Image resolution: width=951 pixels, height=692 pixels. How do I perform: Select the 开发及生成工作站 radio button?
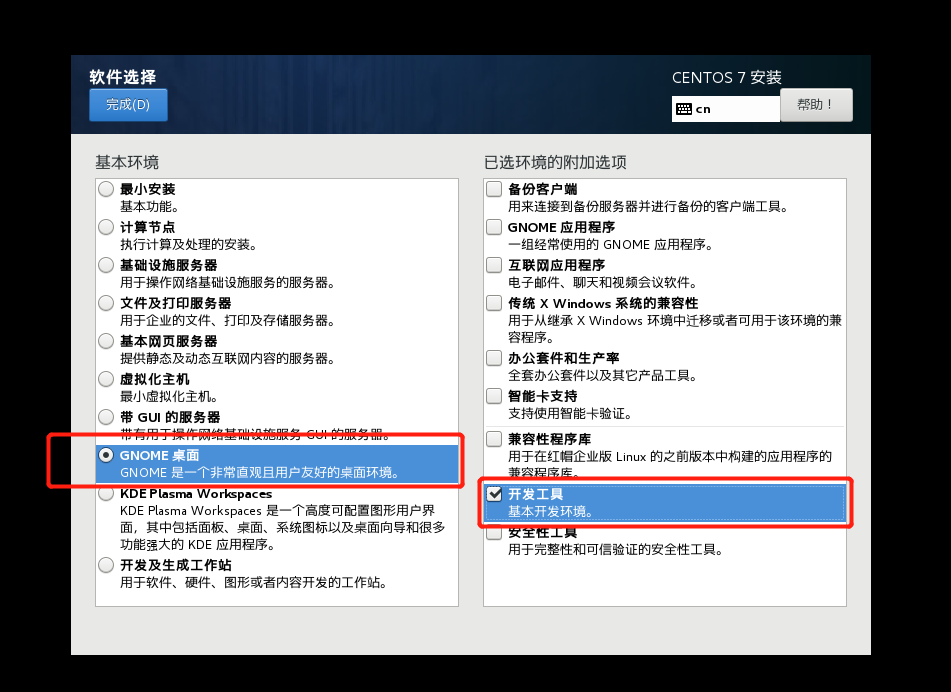tap(106, 565)
